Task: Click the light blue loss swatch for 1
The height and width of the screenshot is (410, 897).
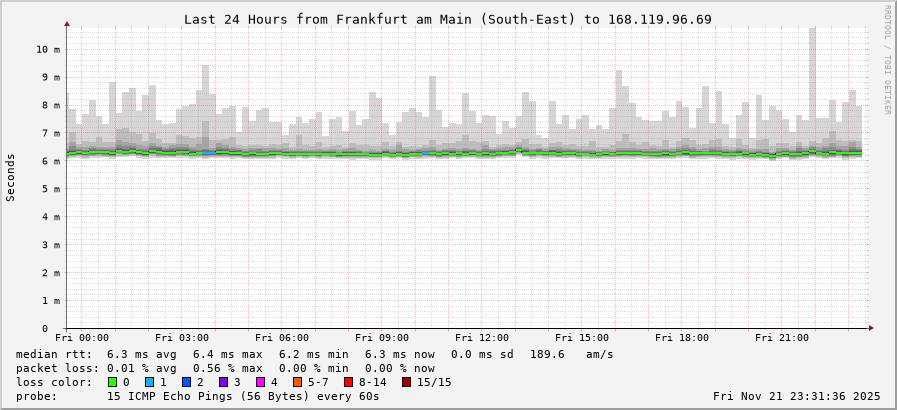Action: (x=149, y=382)
